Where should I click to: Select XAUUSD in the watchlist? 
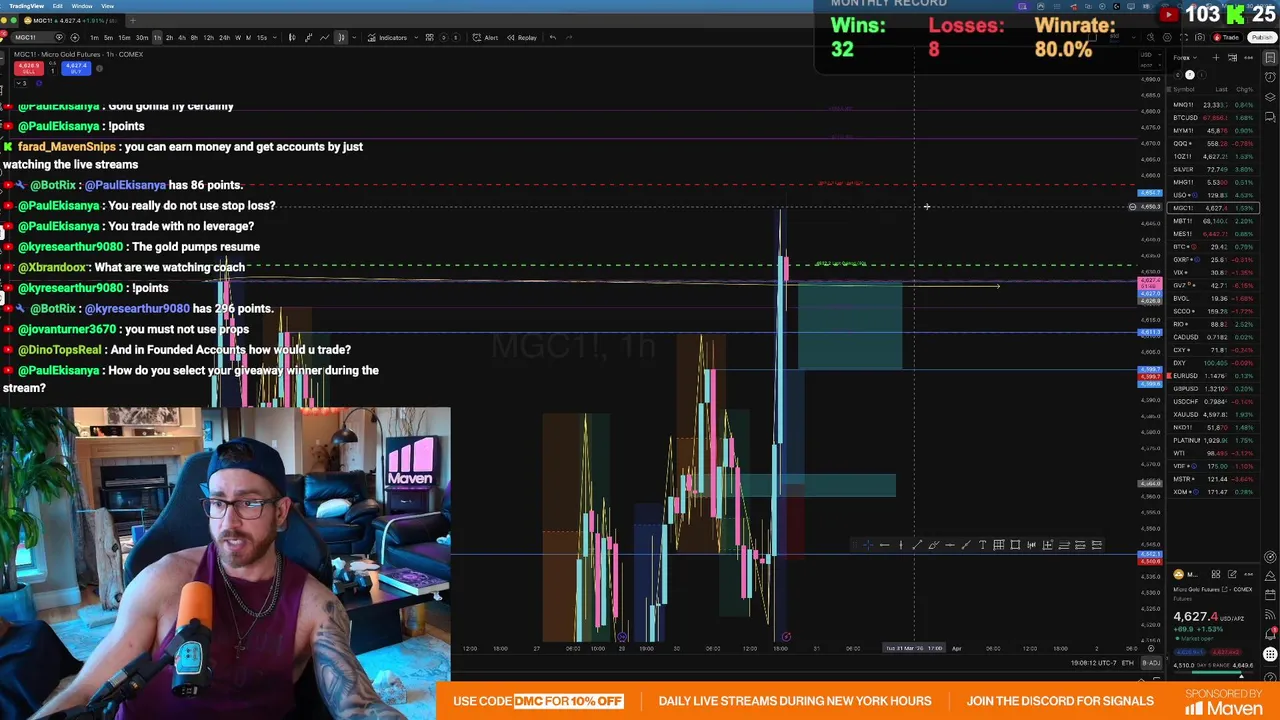coord(1213,415)
